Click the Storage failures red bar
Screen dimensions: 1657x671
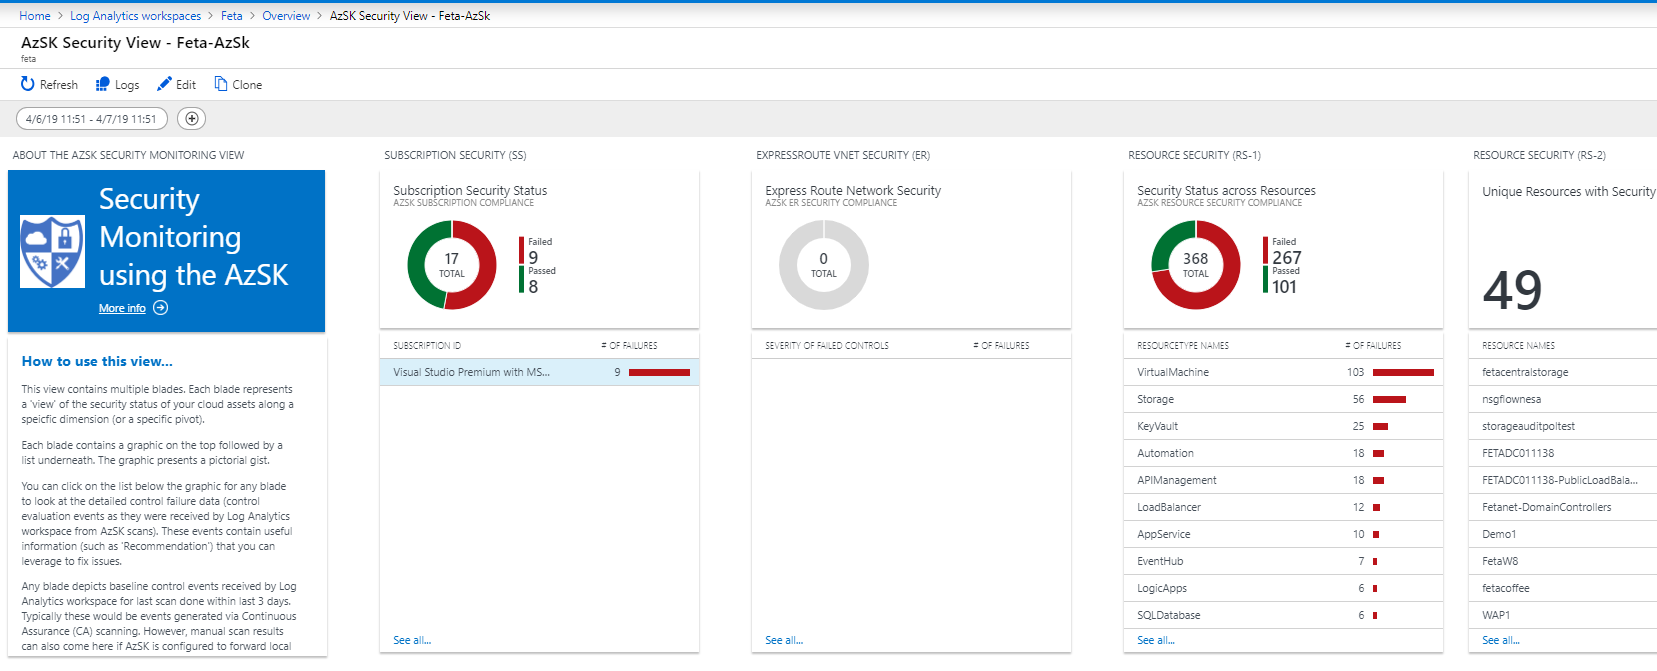[1389, 399]
